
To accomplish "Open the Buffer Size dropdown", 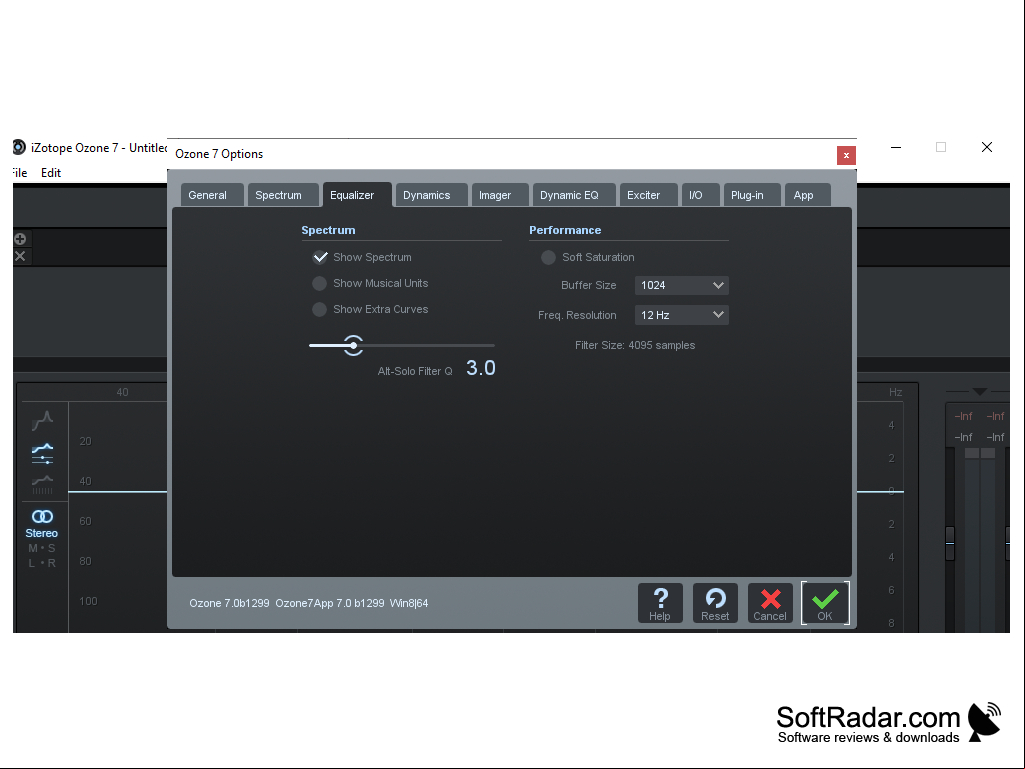I will pyautogui.click(x=682, y=285).
